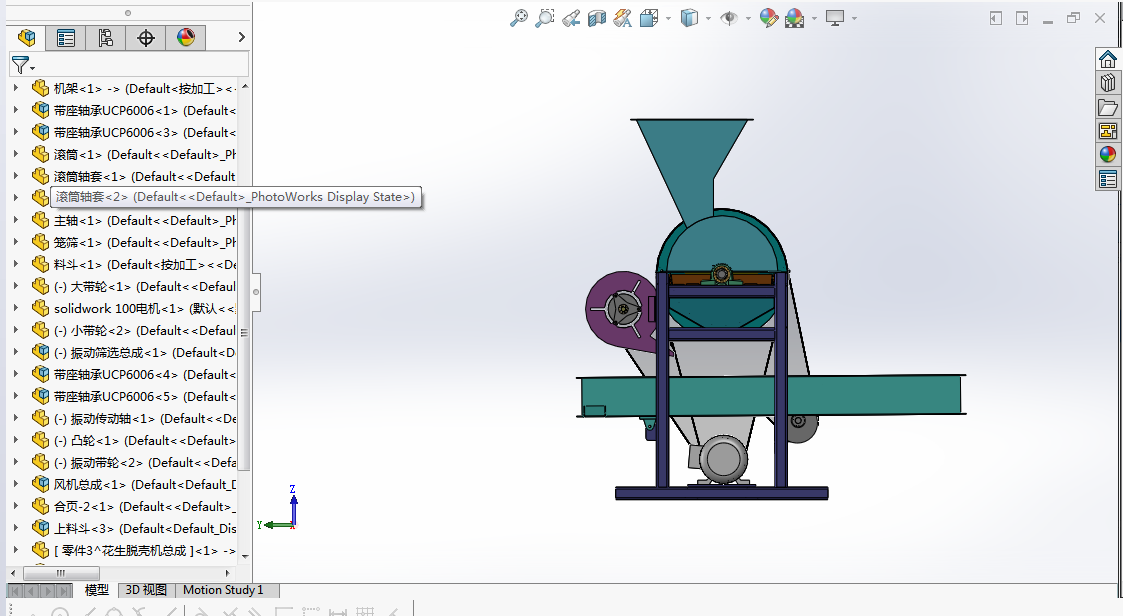Select 带座轴承UCP6006<1> in the tree

click(x=145, y=110)
